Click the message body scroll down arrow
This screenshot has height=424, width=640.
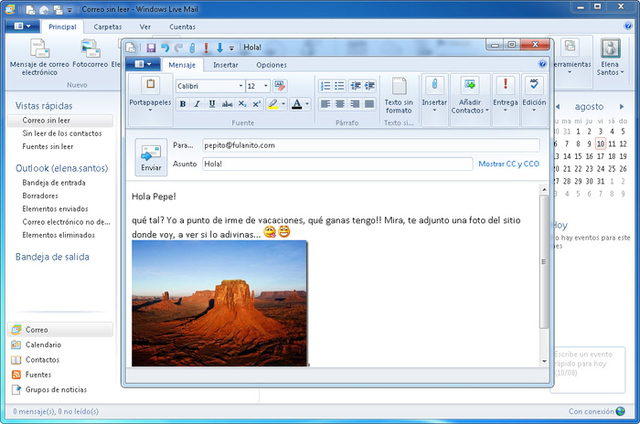544,361
